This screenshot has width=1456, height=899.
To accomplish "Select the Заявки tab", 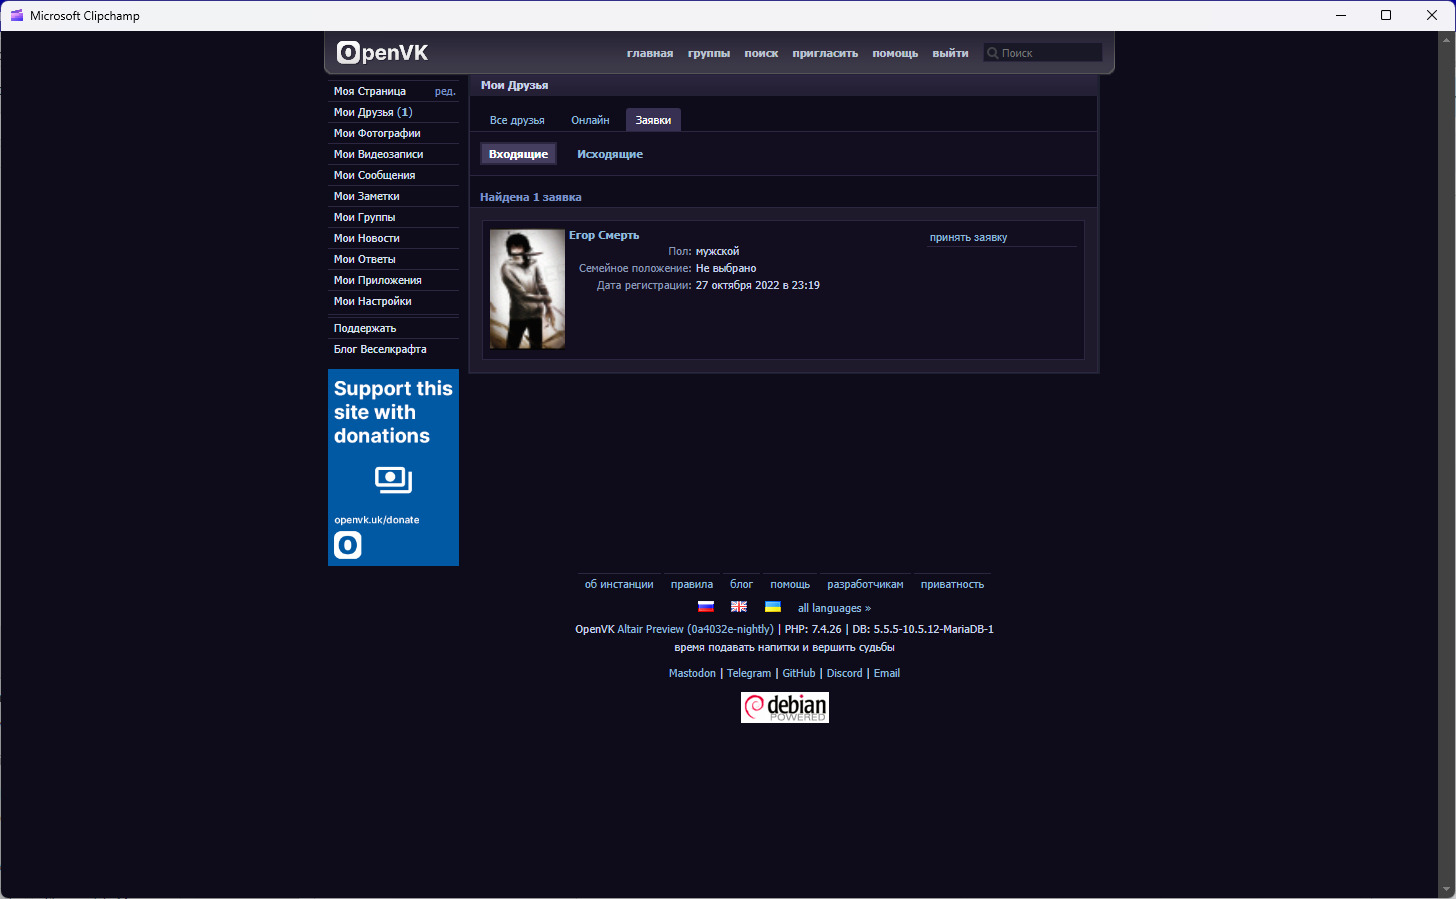I will pyautogui.click(x=653, y=120).
